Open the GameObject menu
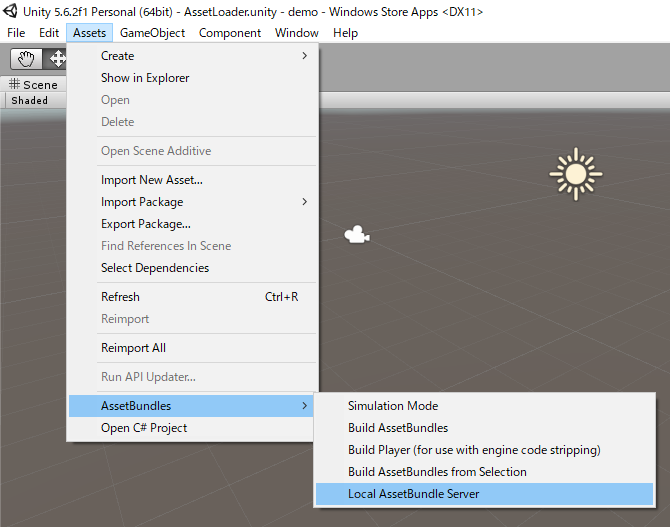The image size is (670, 527). [x=152, y=33]
